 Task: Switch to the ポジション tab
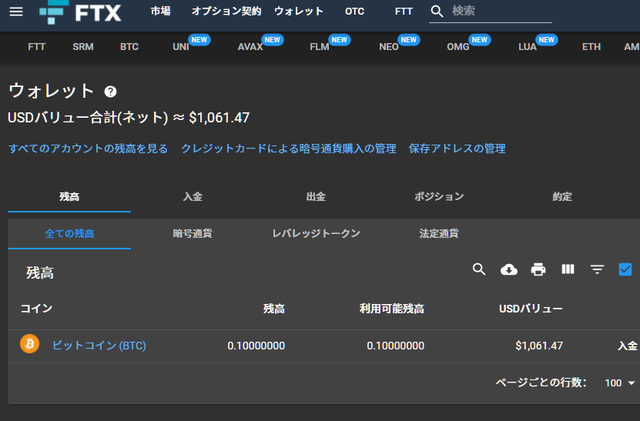pos(439,197)
